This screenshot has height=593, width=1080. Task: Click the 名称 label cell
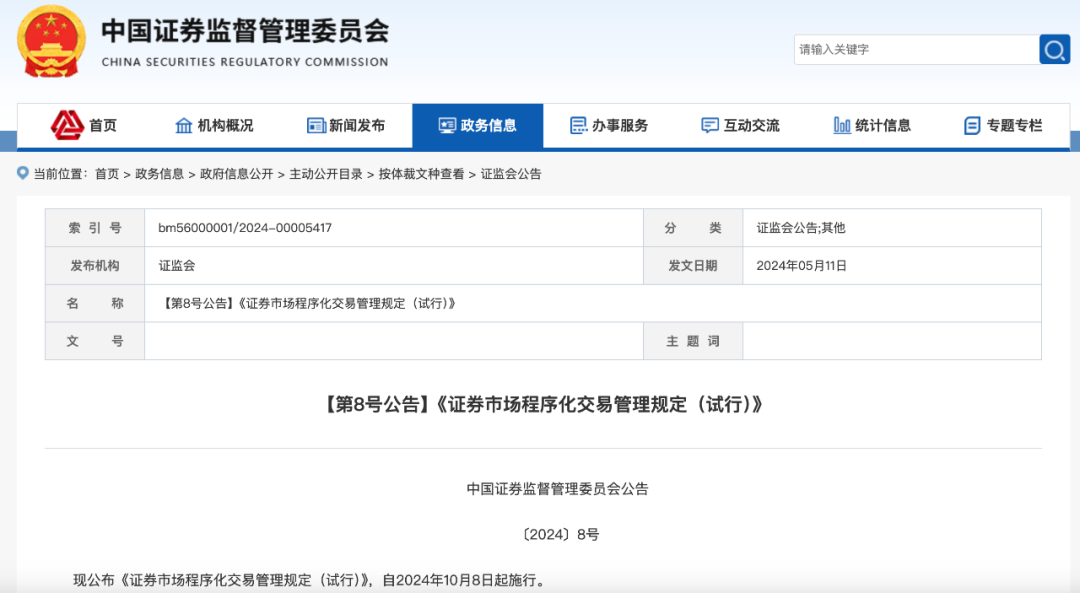[95, 304]
